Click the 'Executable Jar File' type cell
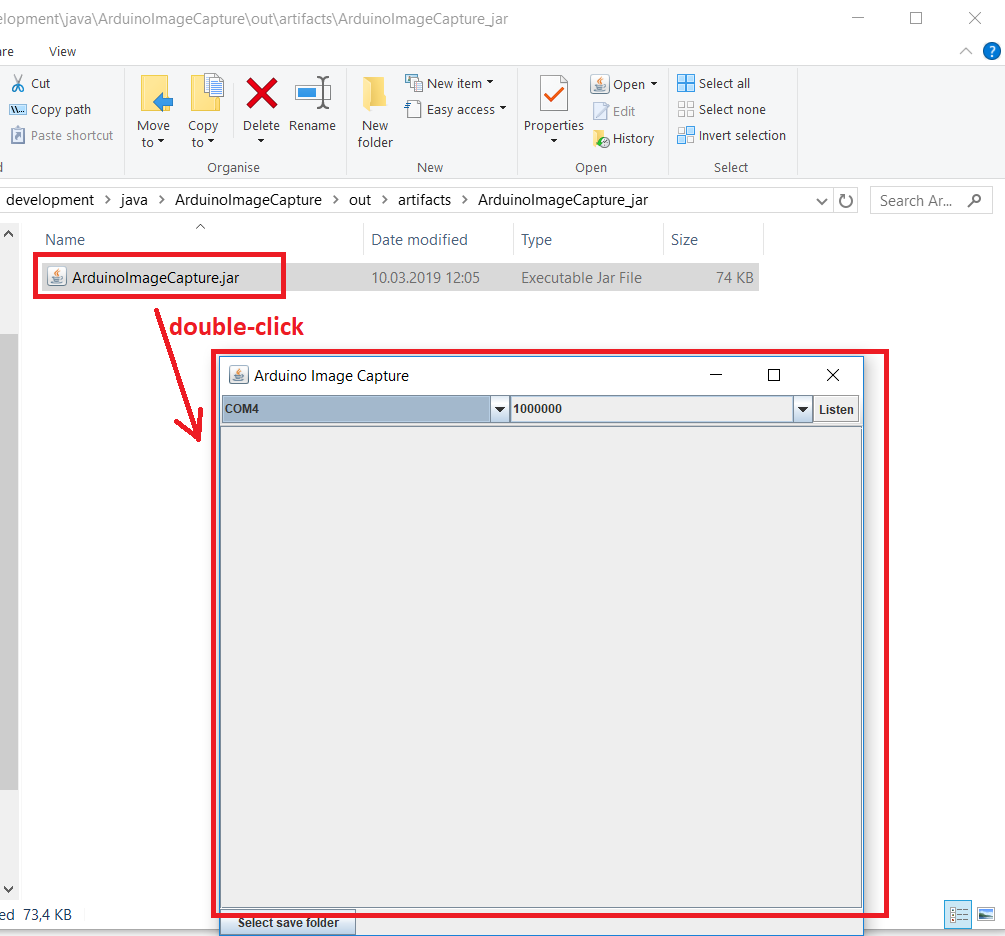 tap(581, 278)
